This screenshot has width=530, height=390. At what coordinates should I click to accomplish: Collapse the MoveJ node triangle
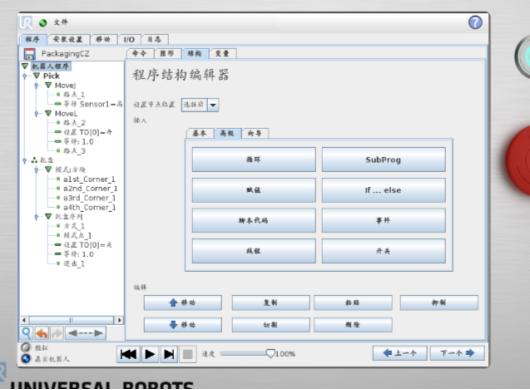(48, 85)
